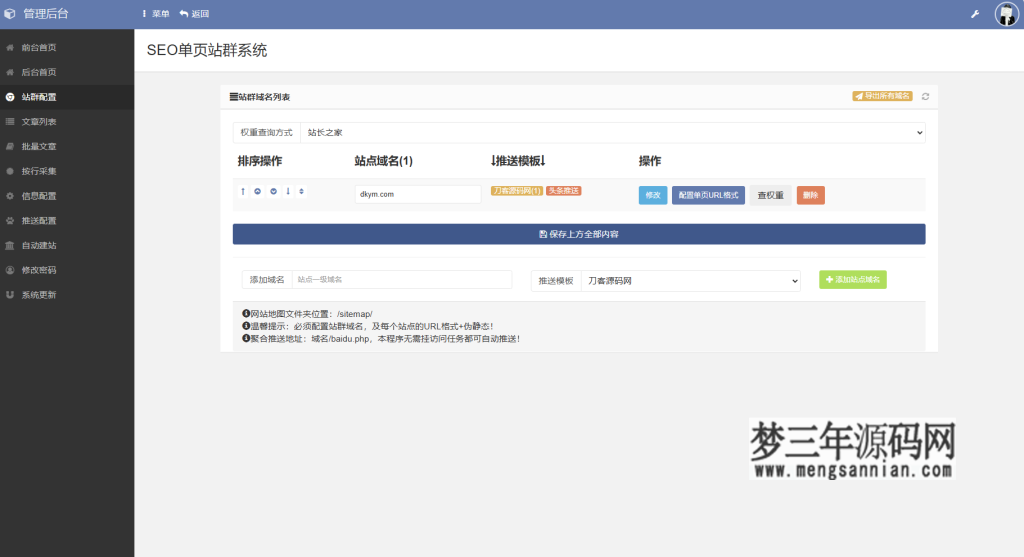1024x557 pixels.
Task: Open 文章列表 from sidebar
Action: pos(67,122)
